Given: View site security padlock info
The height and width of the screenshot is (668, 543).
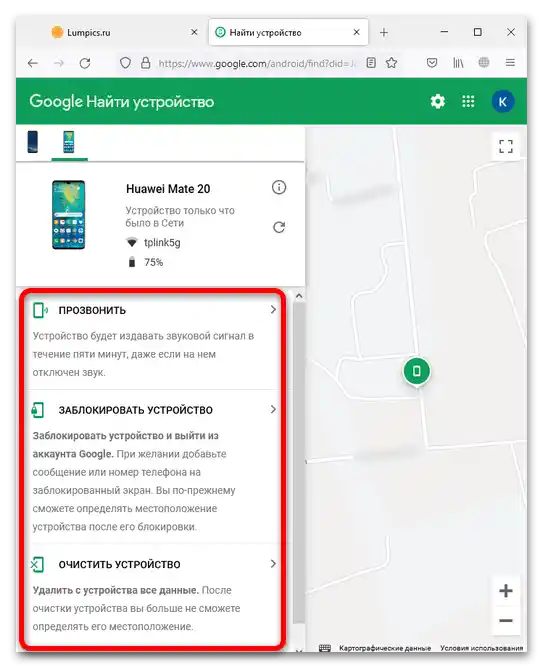Looking at the screenshot, I should [146, 63].
